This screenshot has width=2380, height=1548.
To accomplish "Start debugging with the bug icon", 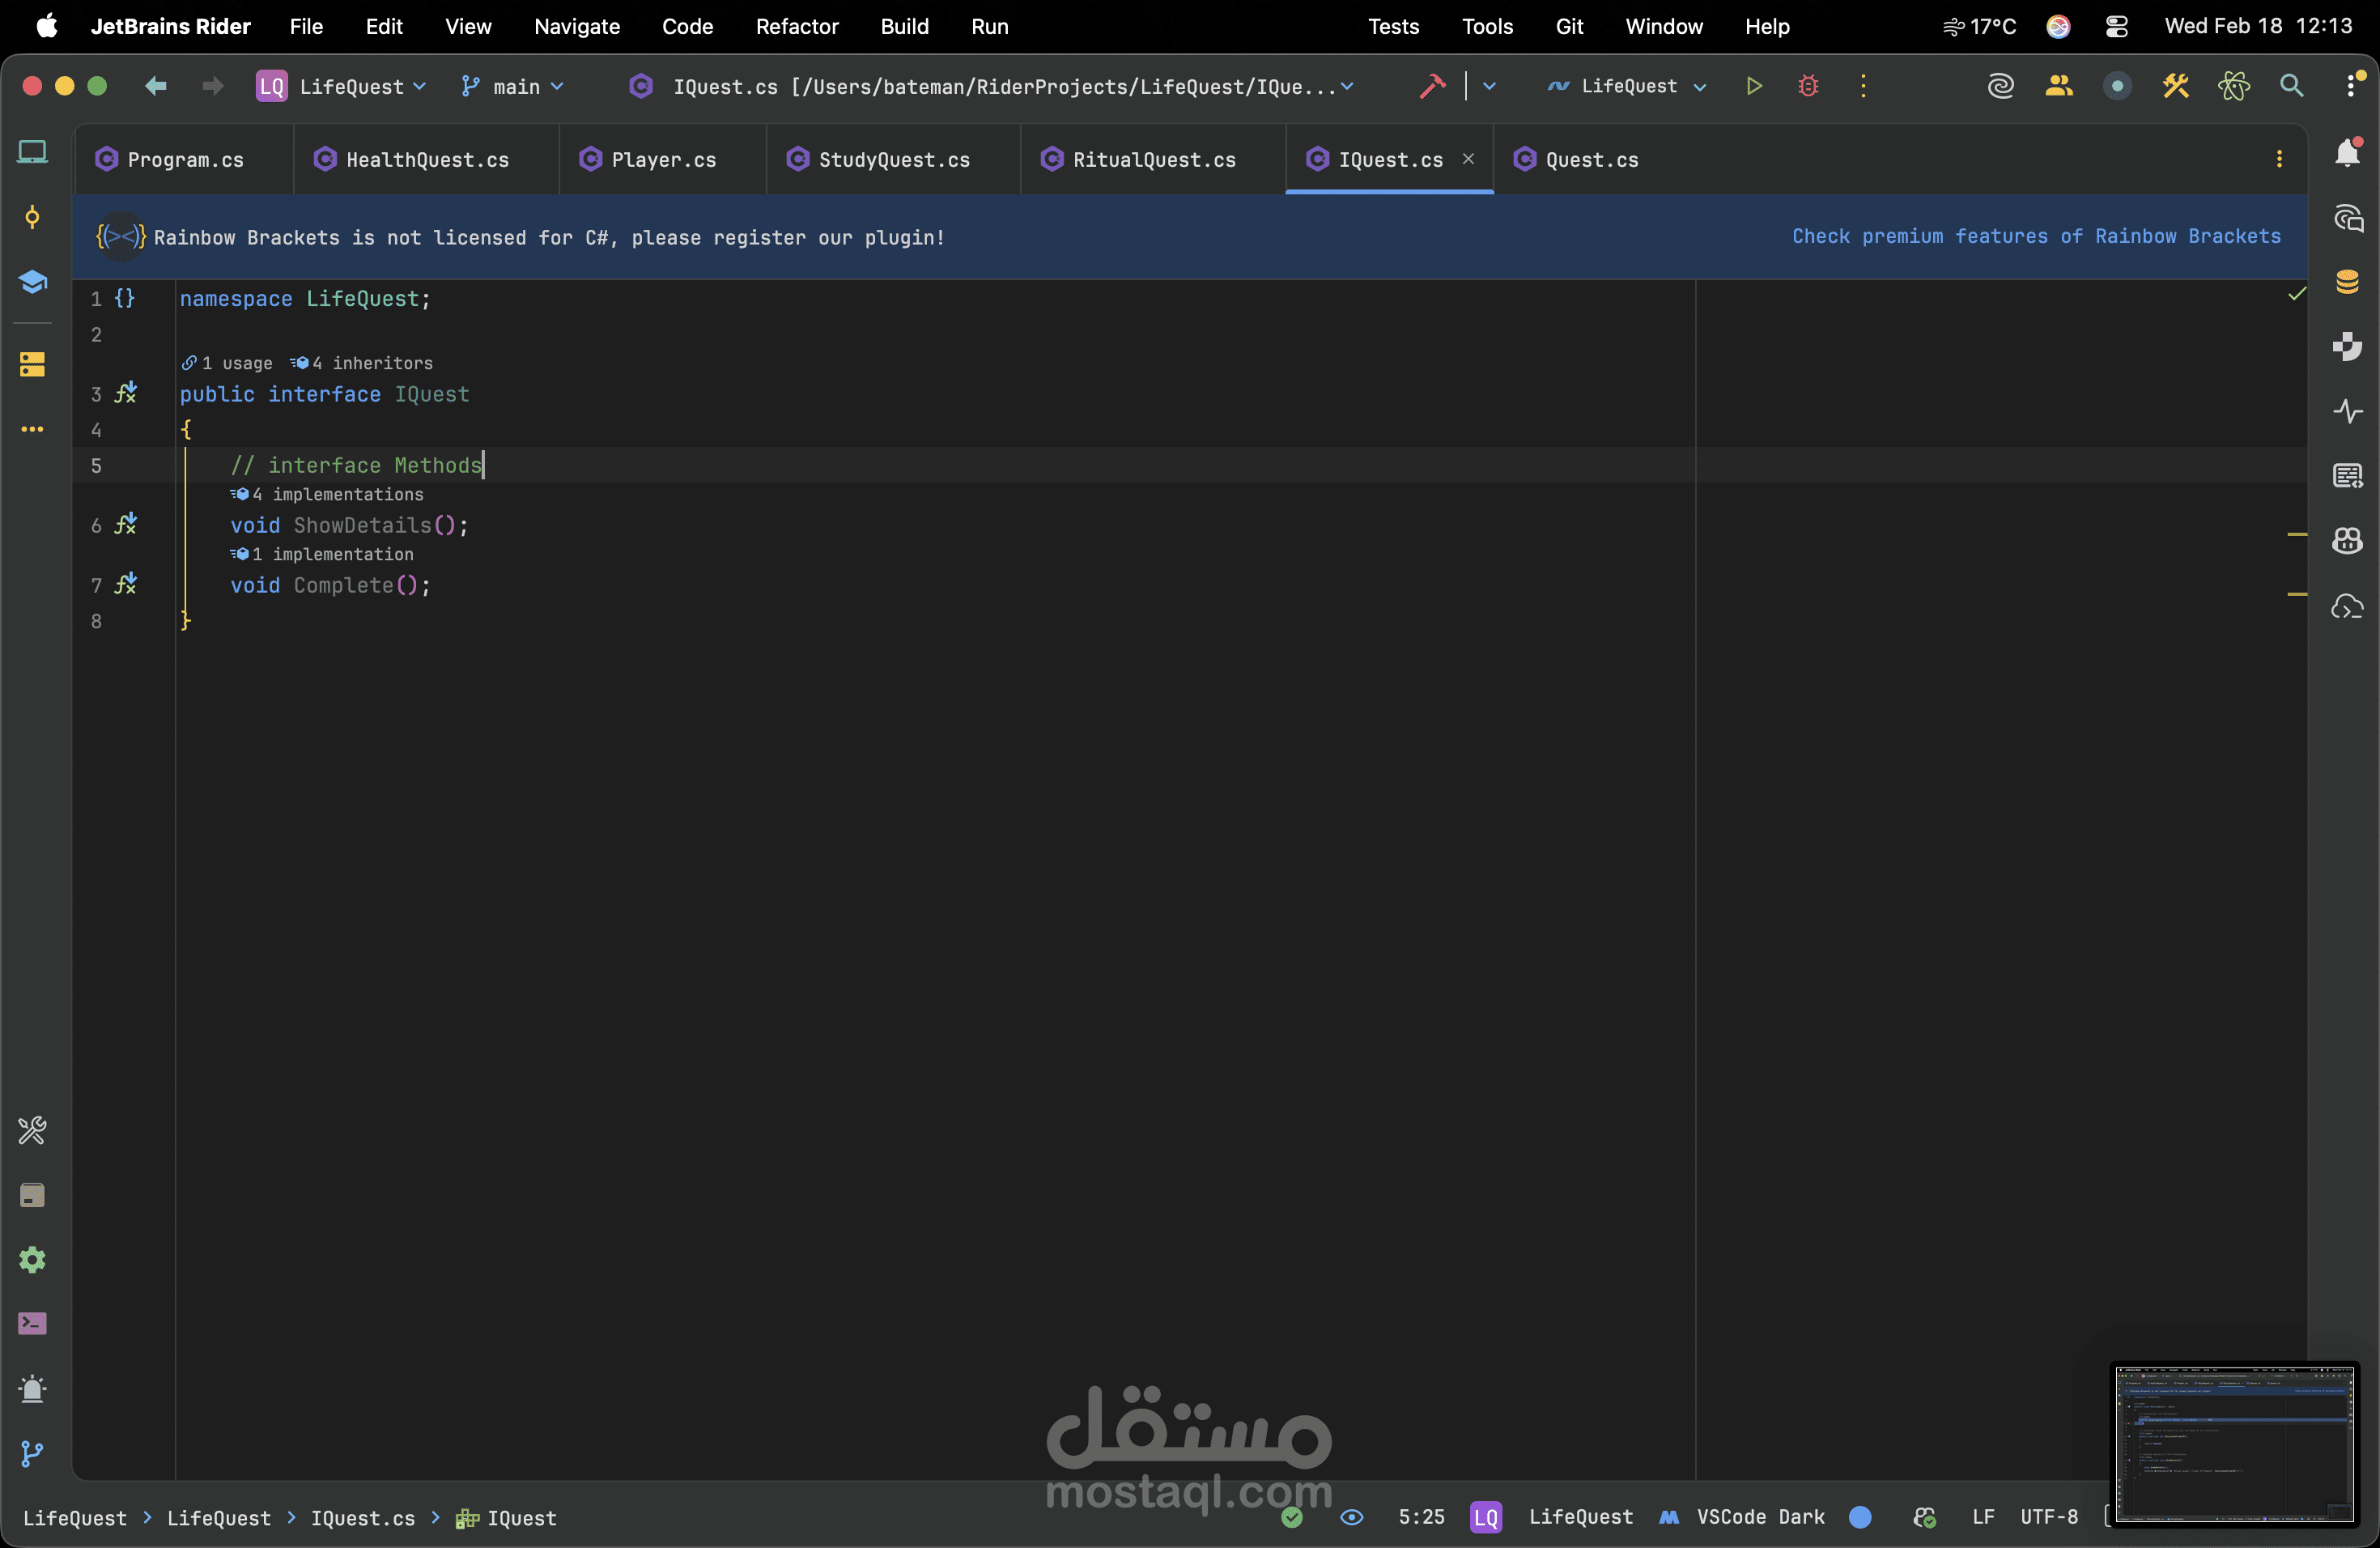I will 1808,86.
